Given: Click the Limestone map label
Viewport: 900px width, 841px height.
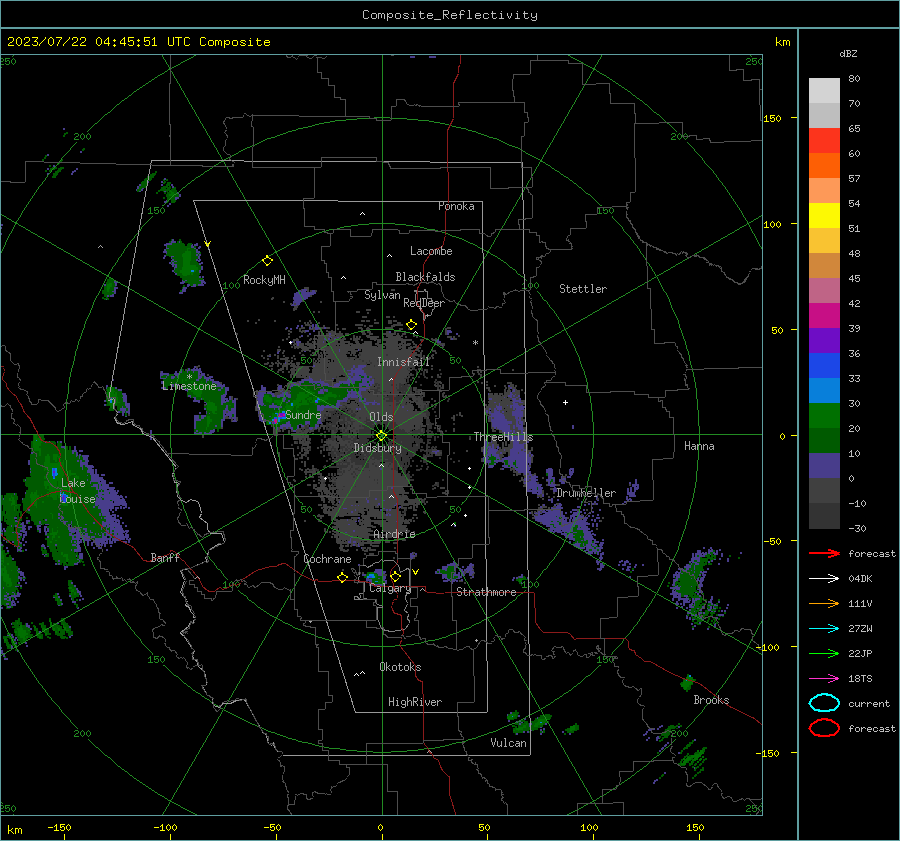Looking at the screenshot, I should click(189, 386).
